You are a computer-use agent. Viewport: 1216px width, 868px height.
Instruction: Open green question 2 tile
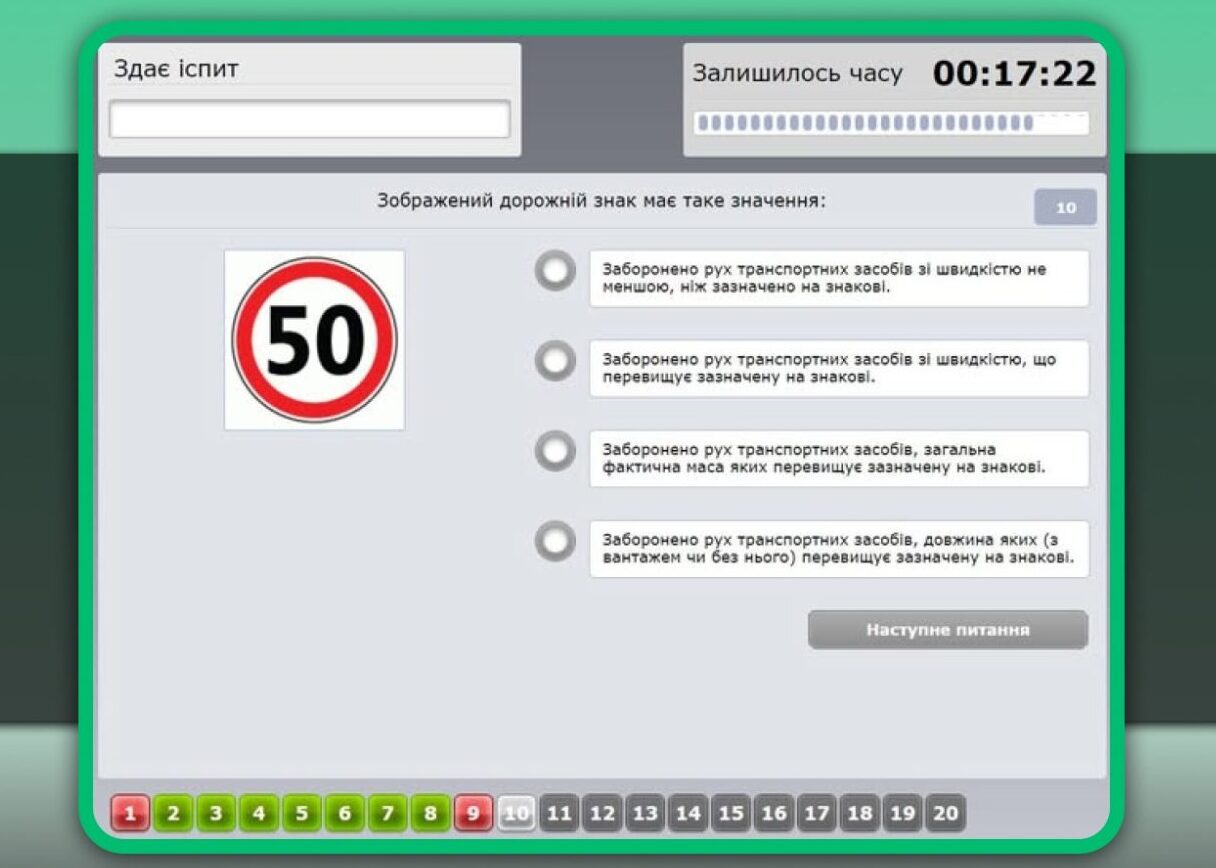pyautogui.click(x=173, y=813)
